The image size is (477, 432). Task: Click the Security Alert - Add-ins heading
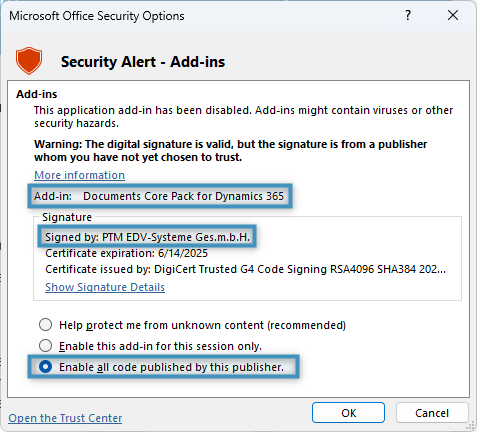143,62
